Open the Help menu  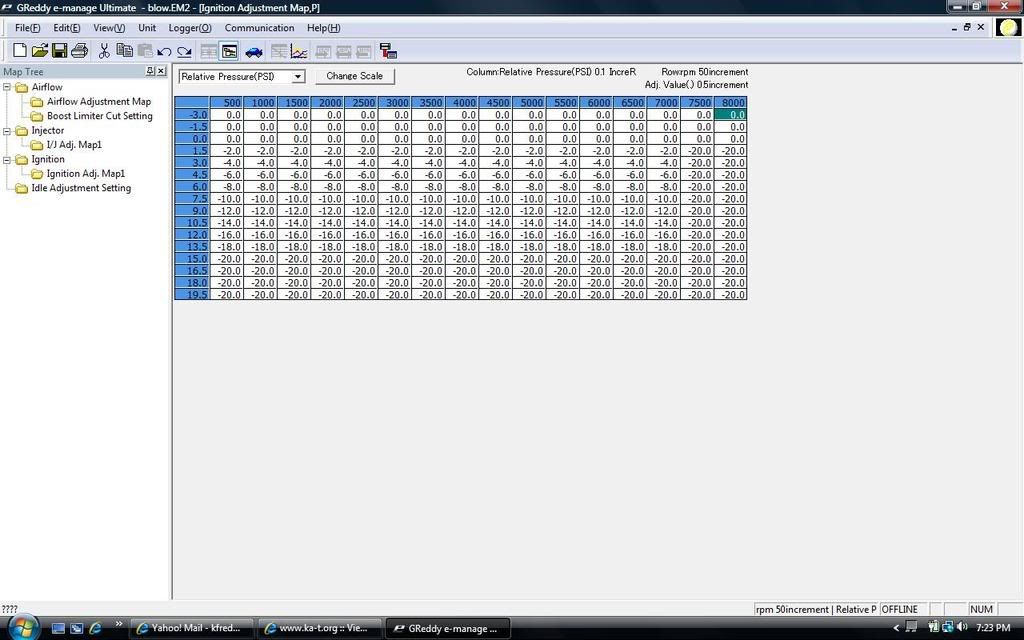coord(323,28)
